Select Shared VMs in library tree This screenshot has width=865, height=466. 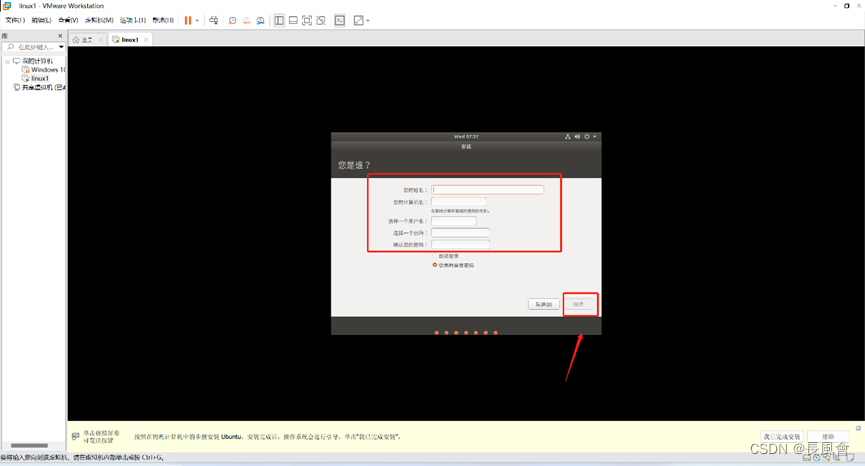tap(39, 87)
